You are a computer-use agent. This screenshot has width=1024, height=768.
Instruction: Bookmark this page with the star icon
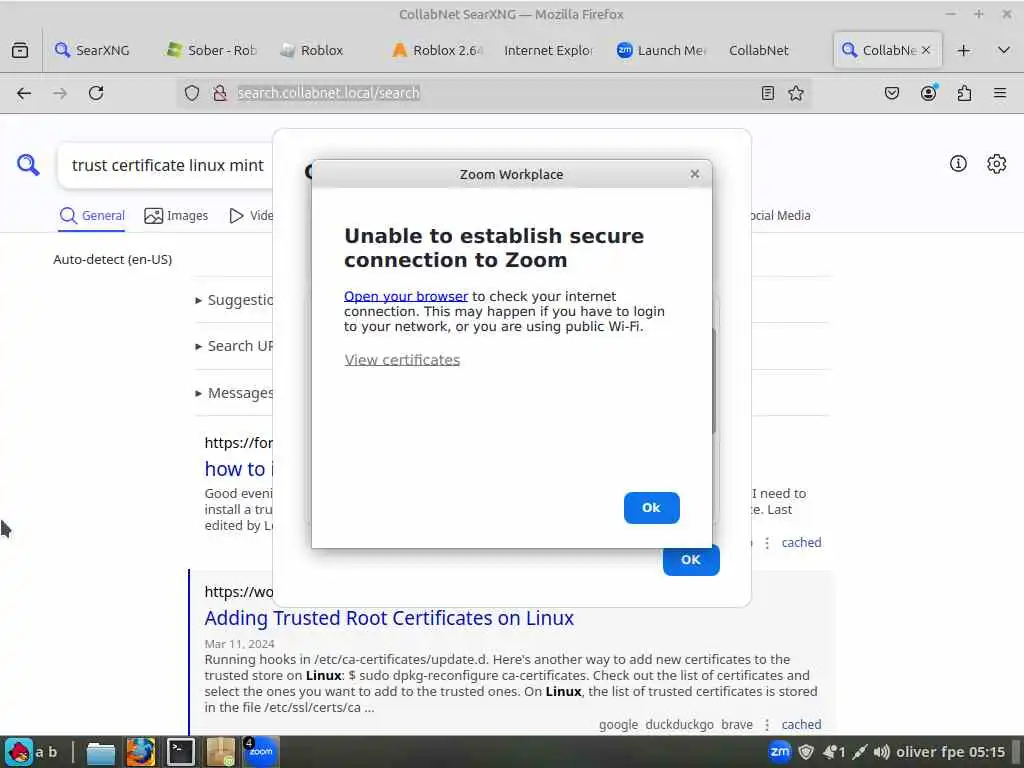pyautogui.click(x=795, y=93)
